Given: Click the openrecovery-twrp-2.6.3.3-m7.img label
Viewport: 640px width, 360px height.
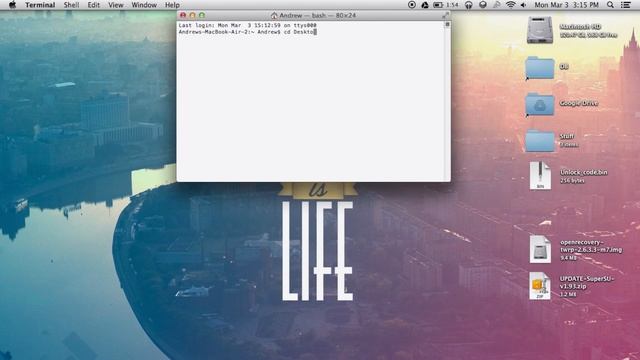Looking at the screenshot, I should (591, 246).
